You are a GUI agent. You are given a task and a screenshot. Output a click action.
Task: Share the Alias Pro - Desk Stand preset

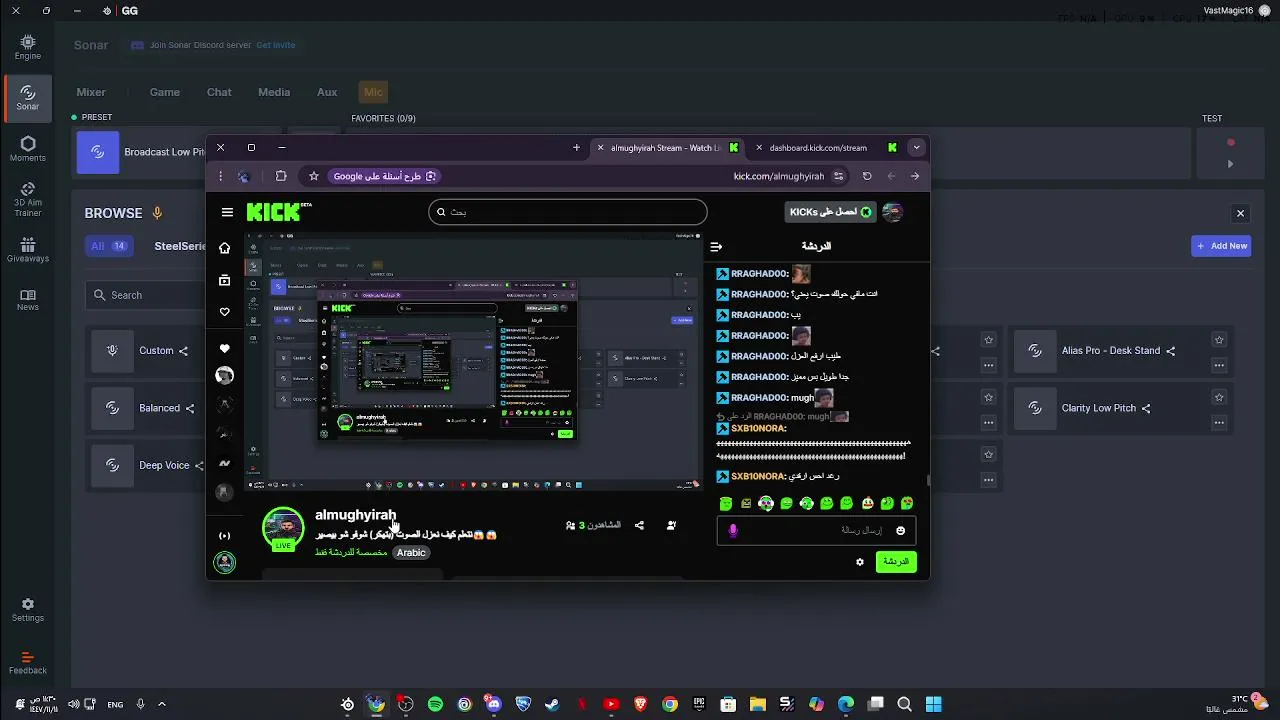coord(1170,351)
